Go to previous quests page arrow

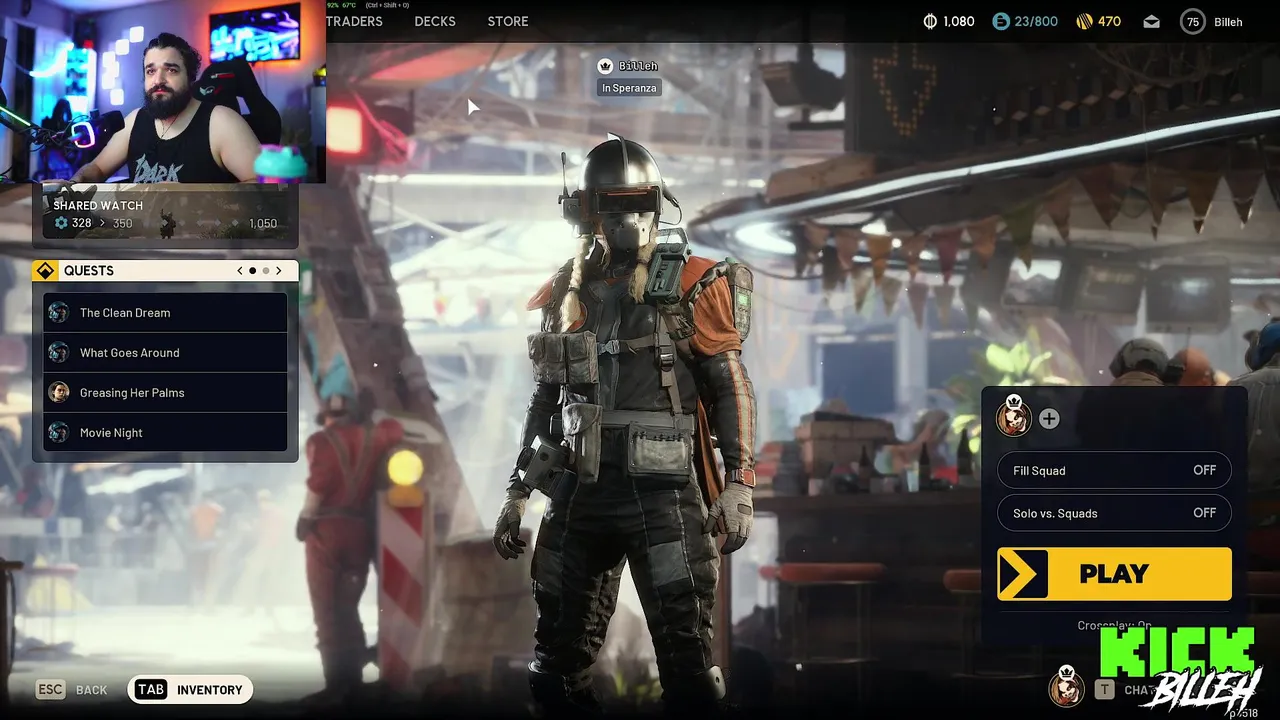coord(240,271)
